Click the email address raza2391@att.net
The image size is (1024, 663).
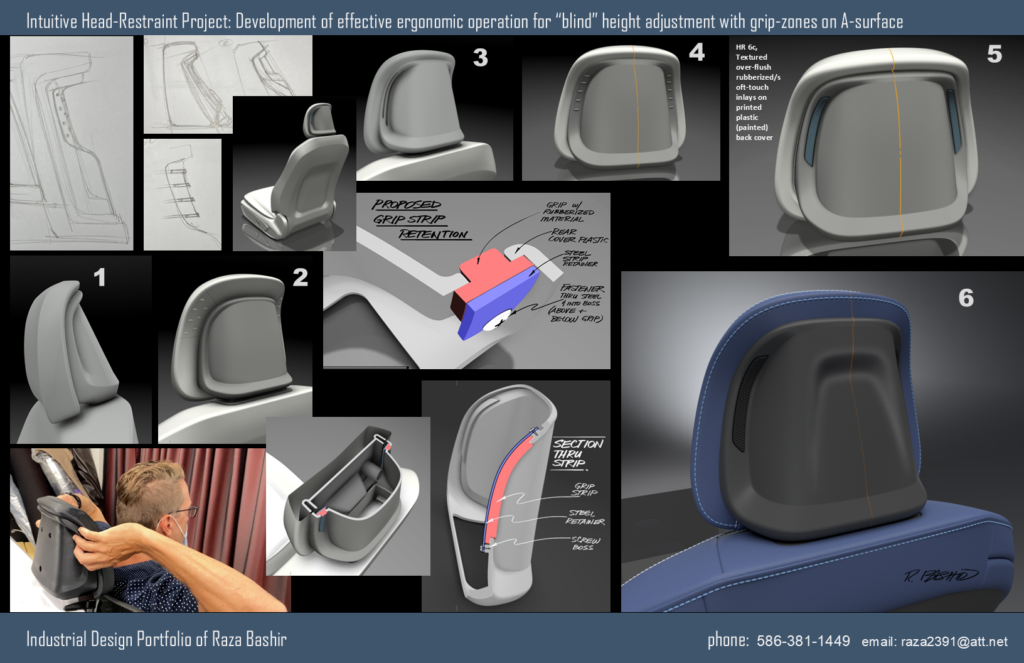pos(951,641)
